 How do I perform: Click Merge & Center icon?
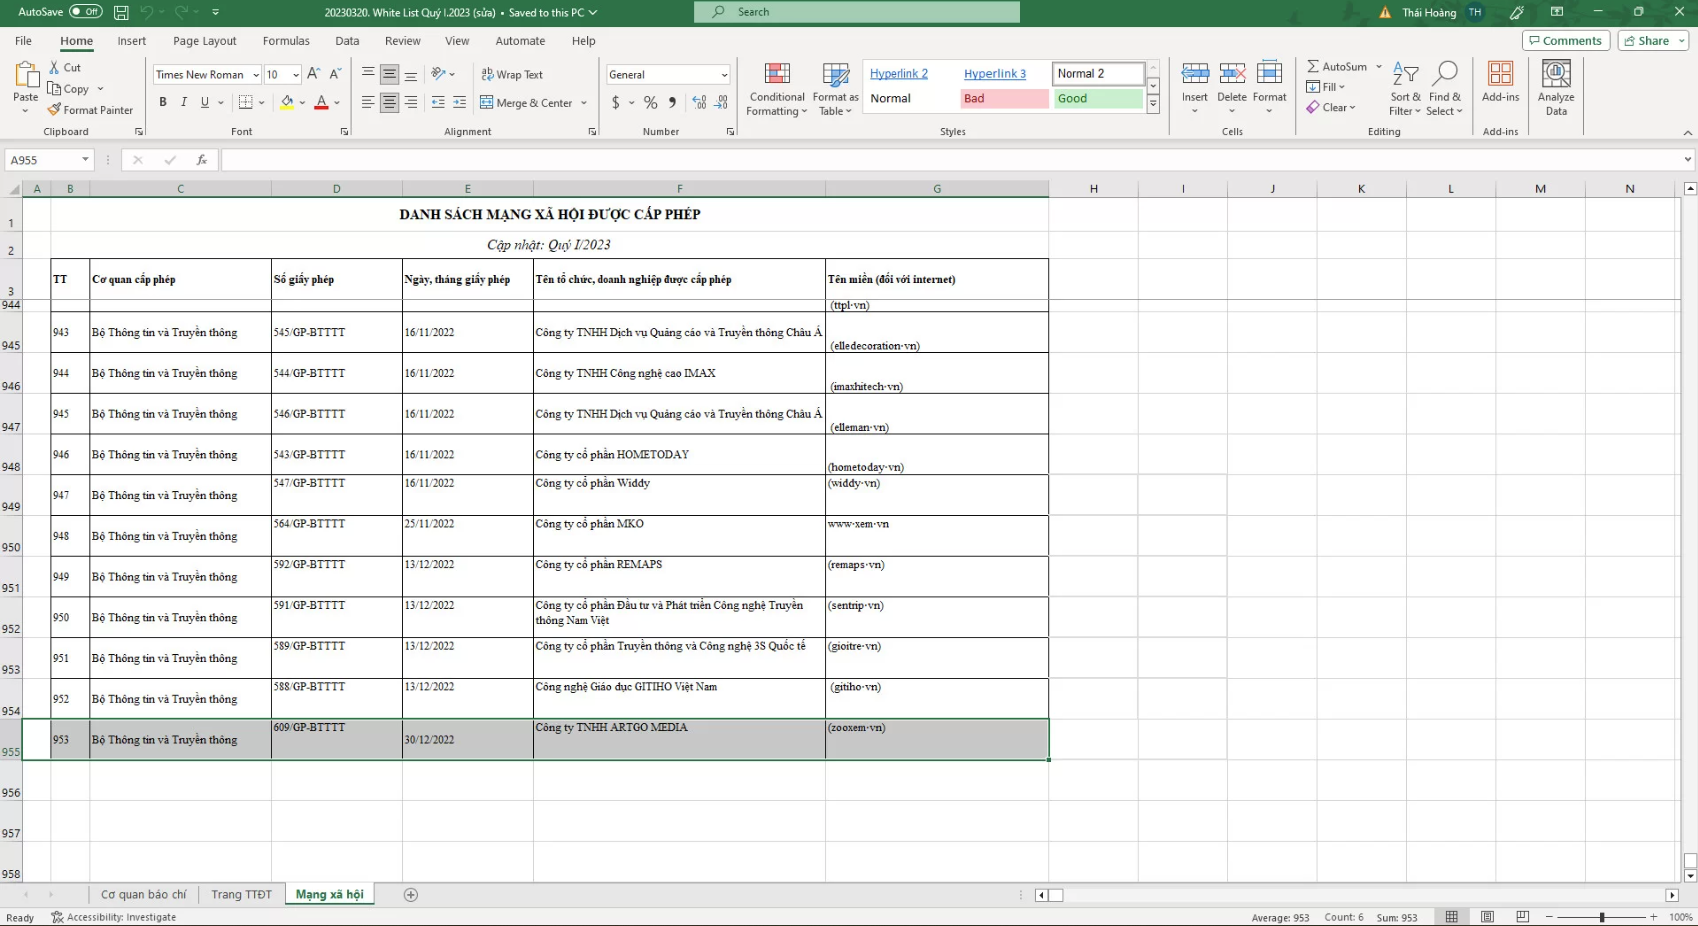point(487,103)
